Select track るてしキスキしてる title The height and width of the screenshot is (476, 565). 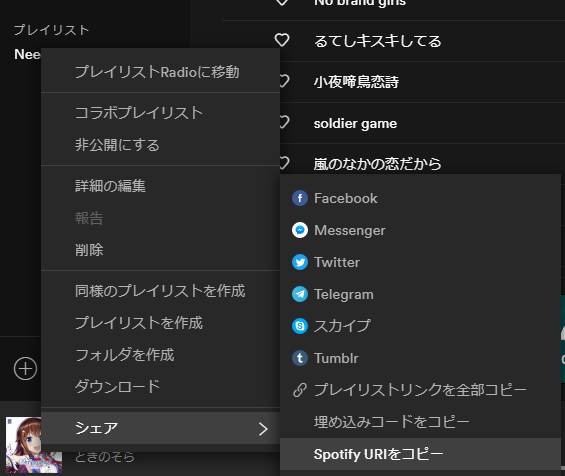pyautogui.click(x=378, y=41)
